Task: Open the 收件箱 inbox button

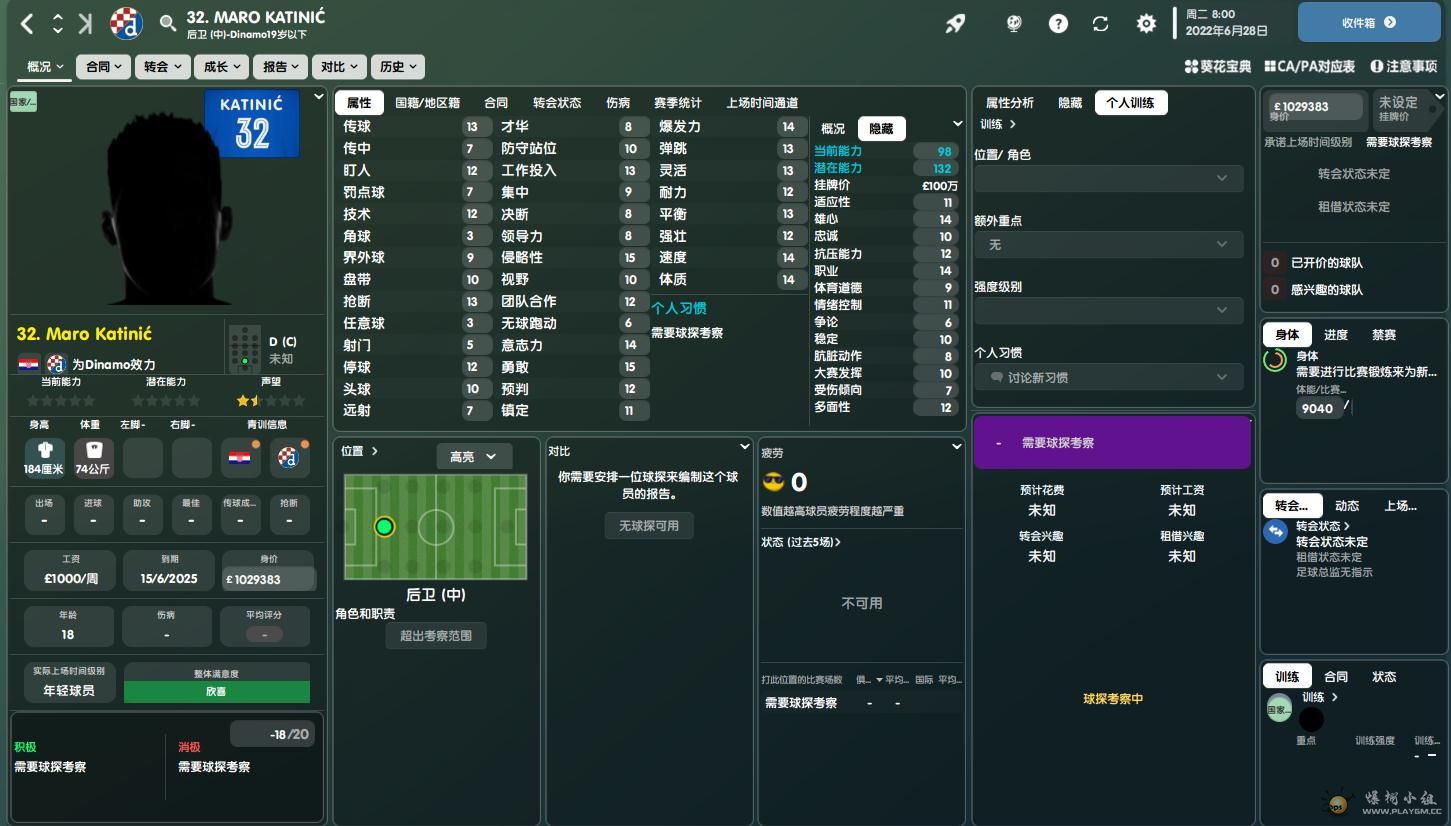Action: (1369, 22)
